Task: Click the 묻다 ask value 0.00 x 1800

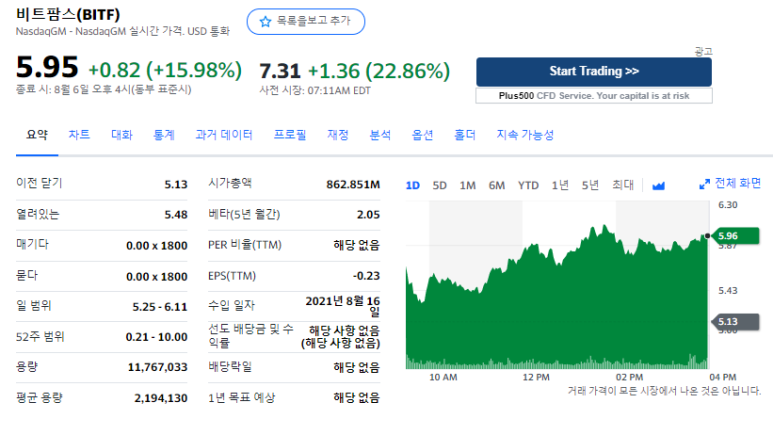Action: coord(157,277)
